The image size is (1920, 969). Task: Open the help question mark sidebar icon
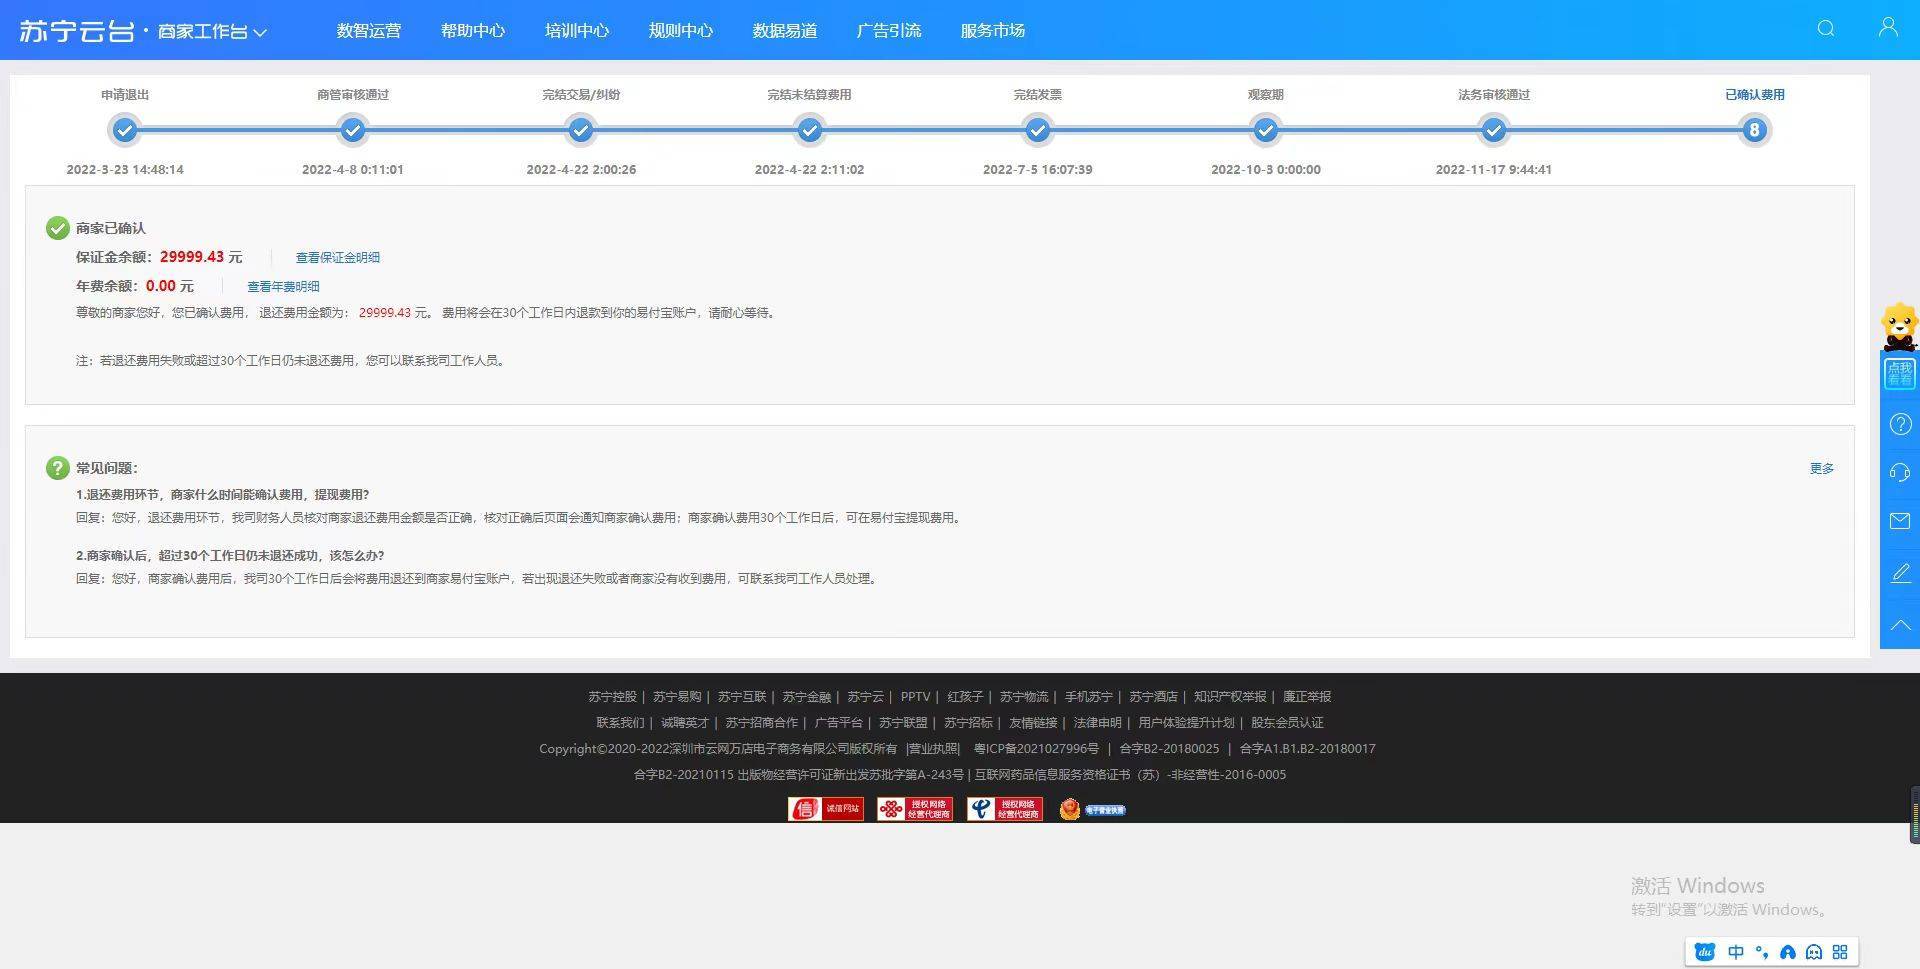[1900, 424]
